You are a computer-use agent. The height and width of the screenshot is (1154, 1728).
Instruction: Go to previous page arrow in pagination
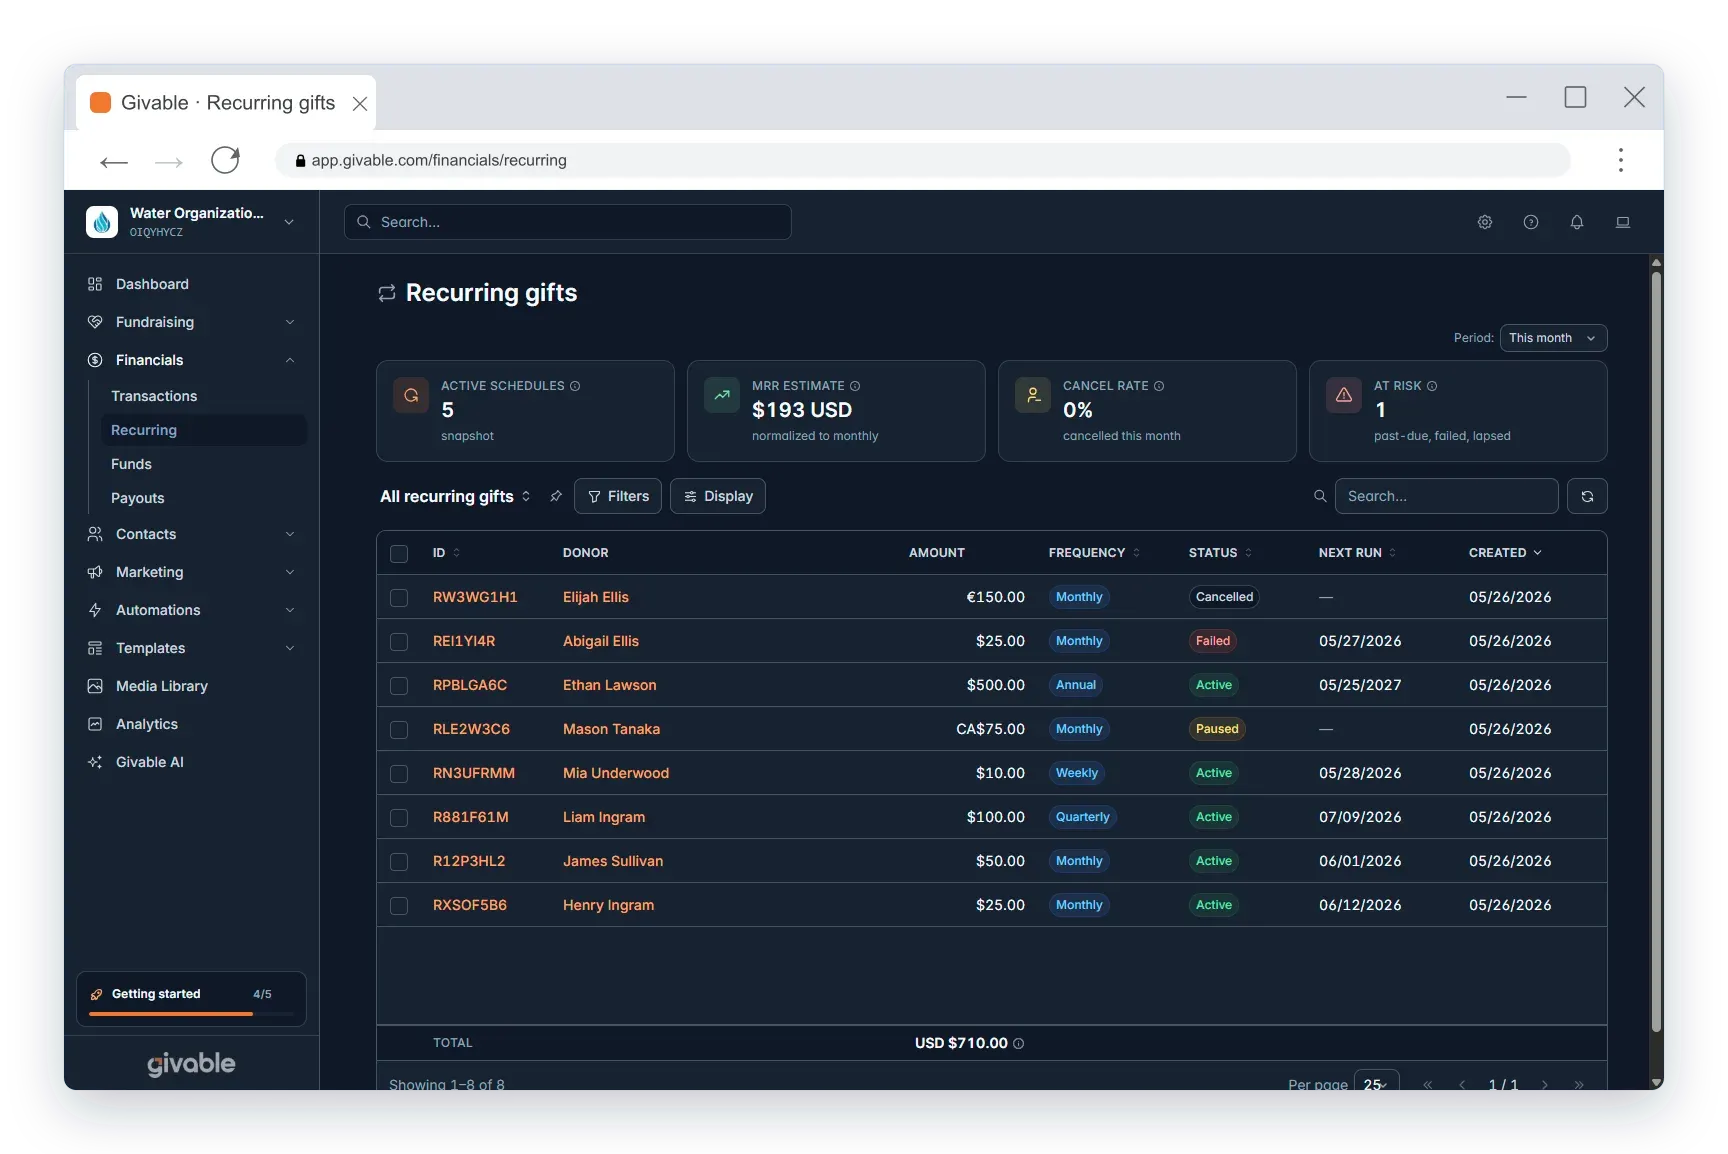click(x=1463, y=1084)
